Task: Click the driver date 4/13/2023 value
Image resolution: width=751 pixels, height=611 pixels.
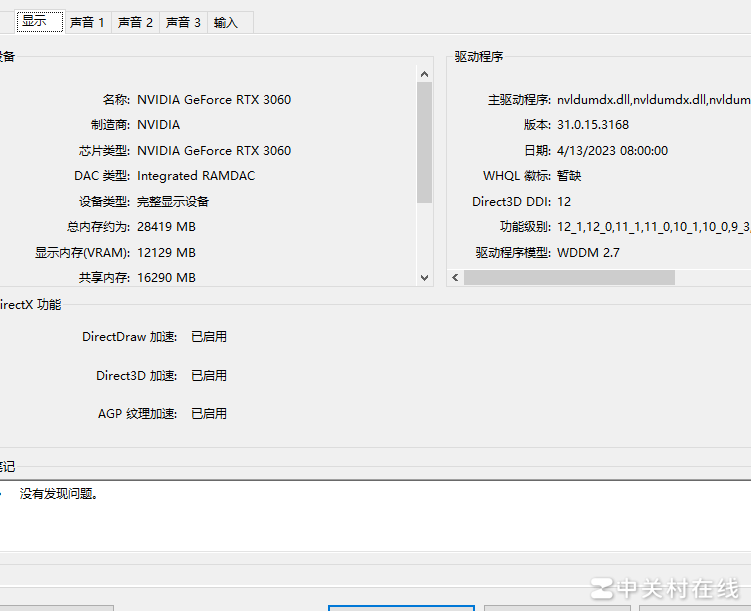Action: coord(612,151)
